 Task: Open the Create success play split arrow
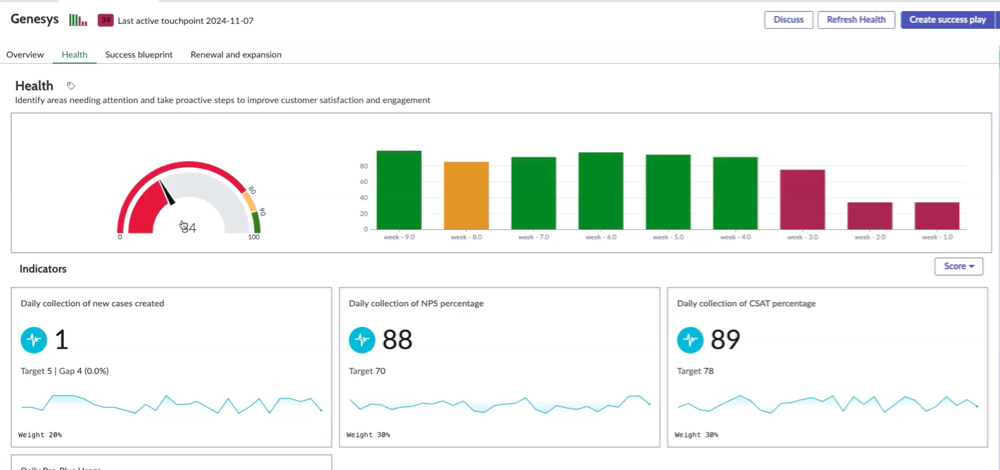click(997, 20)
